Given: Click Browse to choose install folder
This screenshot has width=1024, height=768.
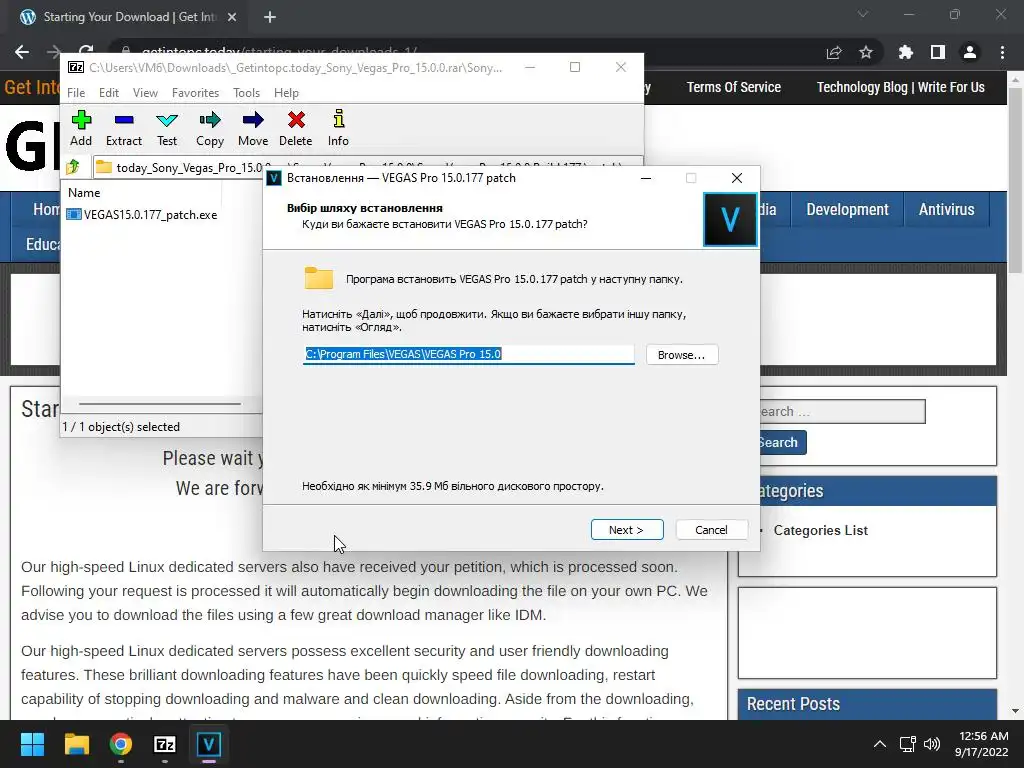Looking at the screenshot, I should [x=682, y=355].
